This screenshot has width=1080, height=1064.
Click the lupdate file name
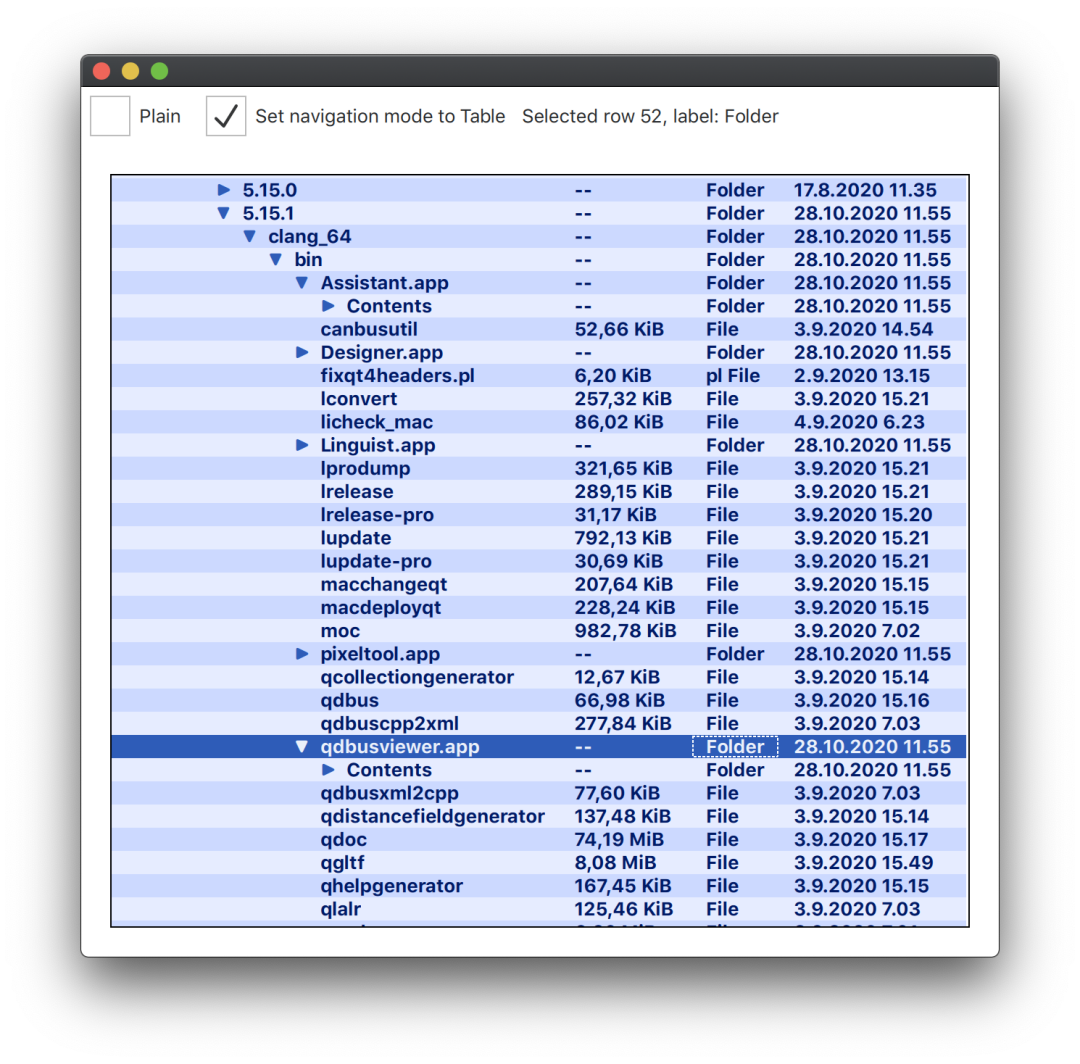(355, 538)
